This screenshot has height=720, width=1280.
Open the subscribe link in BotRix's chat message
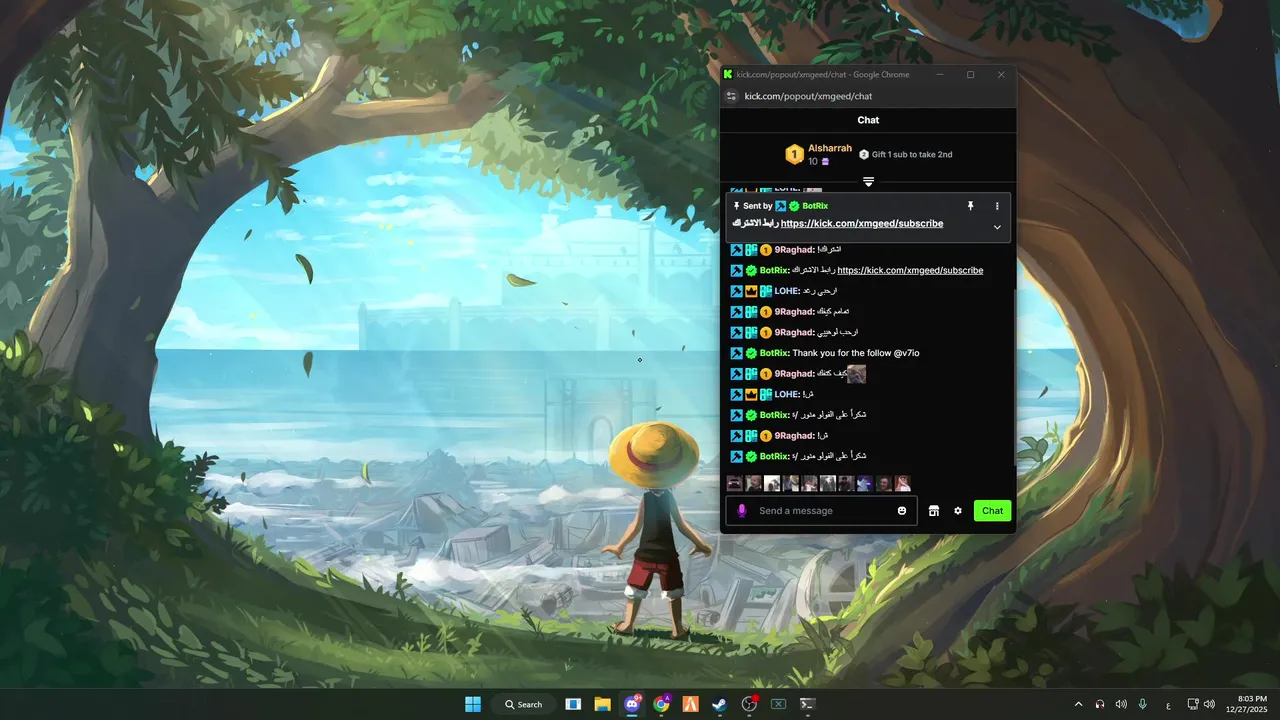(x=910, y=270)
